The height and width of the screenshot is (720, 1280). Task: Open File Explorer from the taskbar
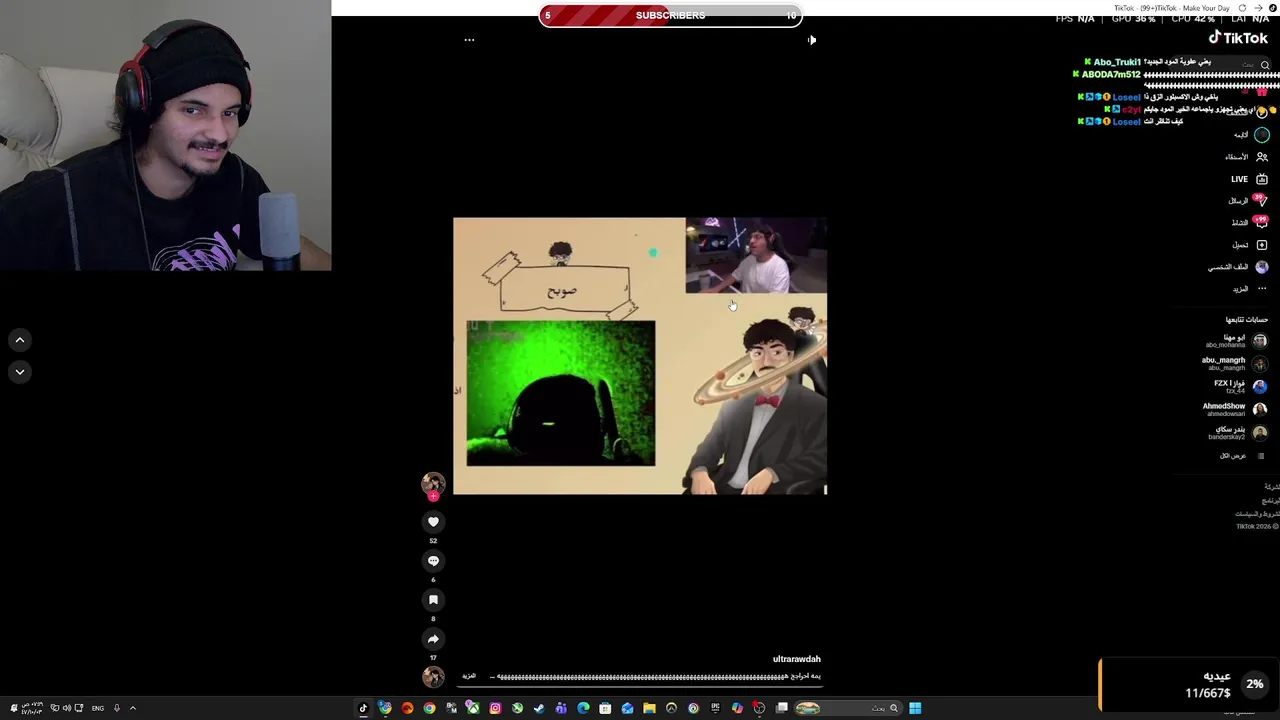(649, 708)
